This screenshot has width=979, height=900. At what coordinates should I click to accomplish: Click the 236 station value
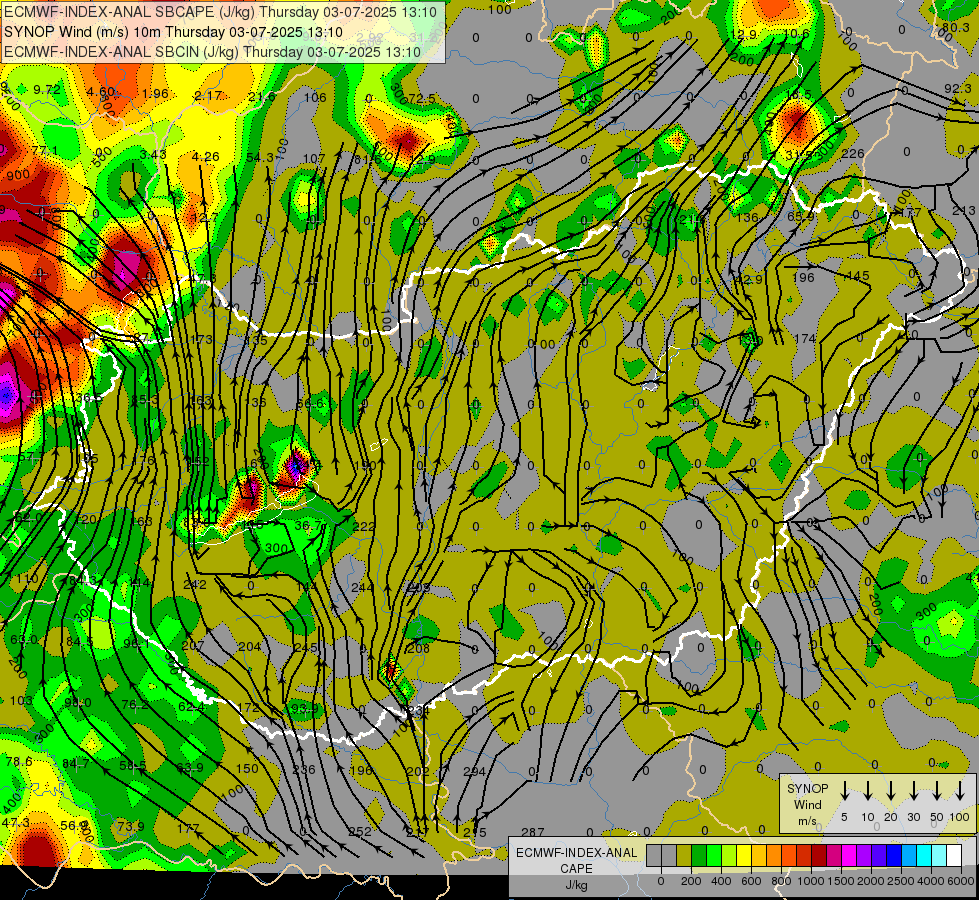[304, 769]
